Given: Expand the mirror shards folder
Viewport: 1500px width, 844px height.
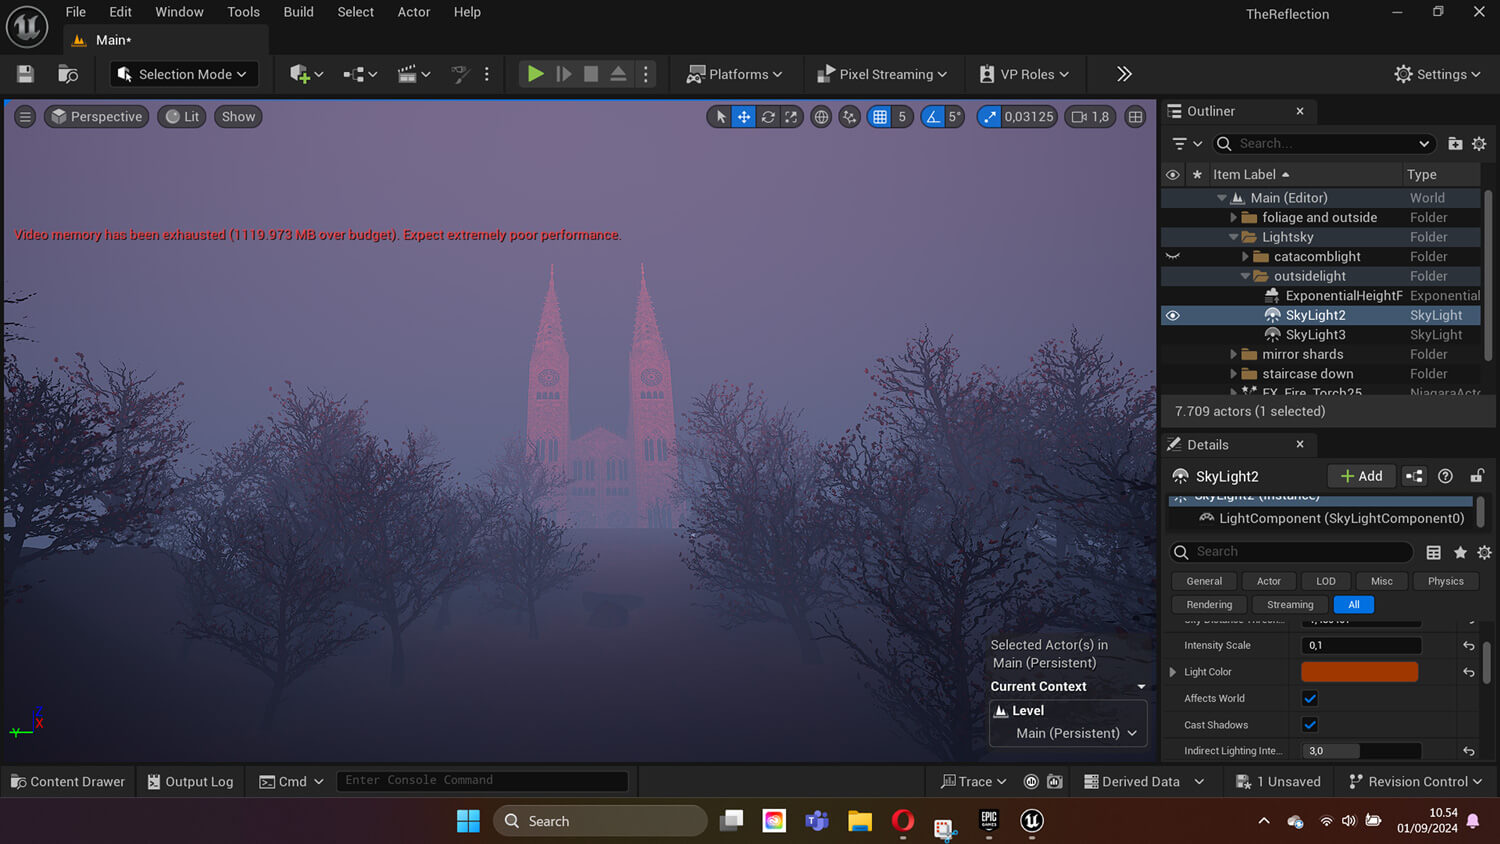Looking at the screenshot, I should (1233, 354).
